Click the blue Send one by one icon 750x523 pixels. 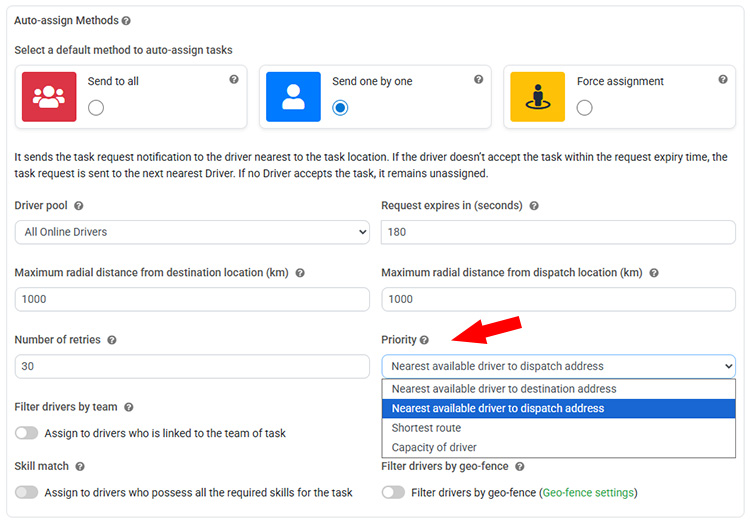293,97
